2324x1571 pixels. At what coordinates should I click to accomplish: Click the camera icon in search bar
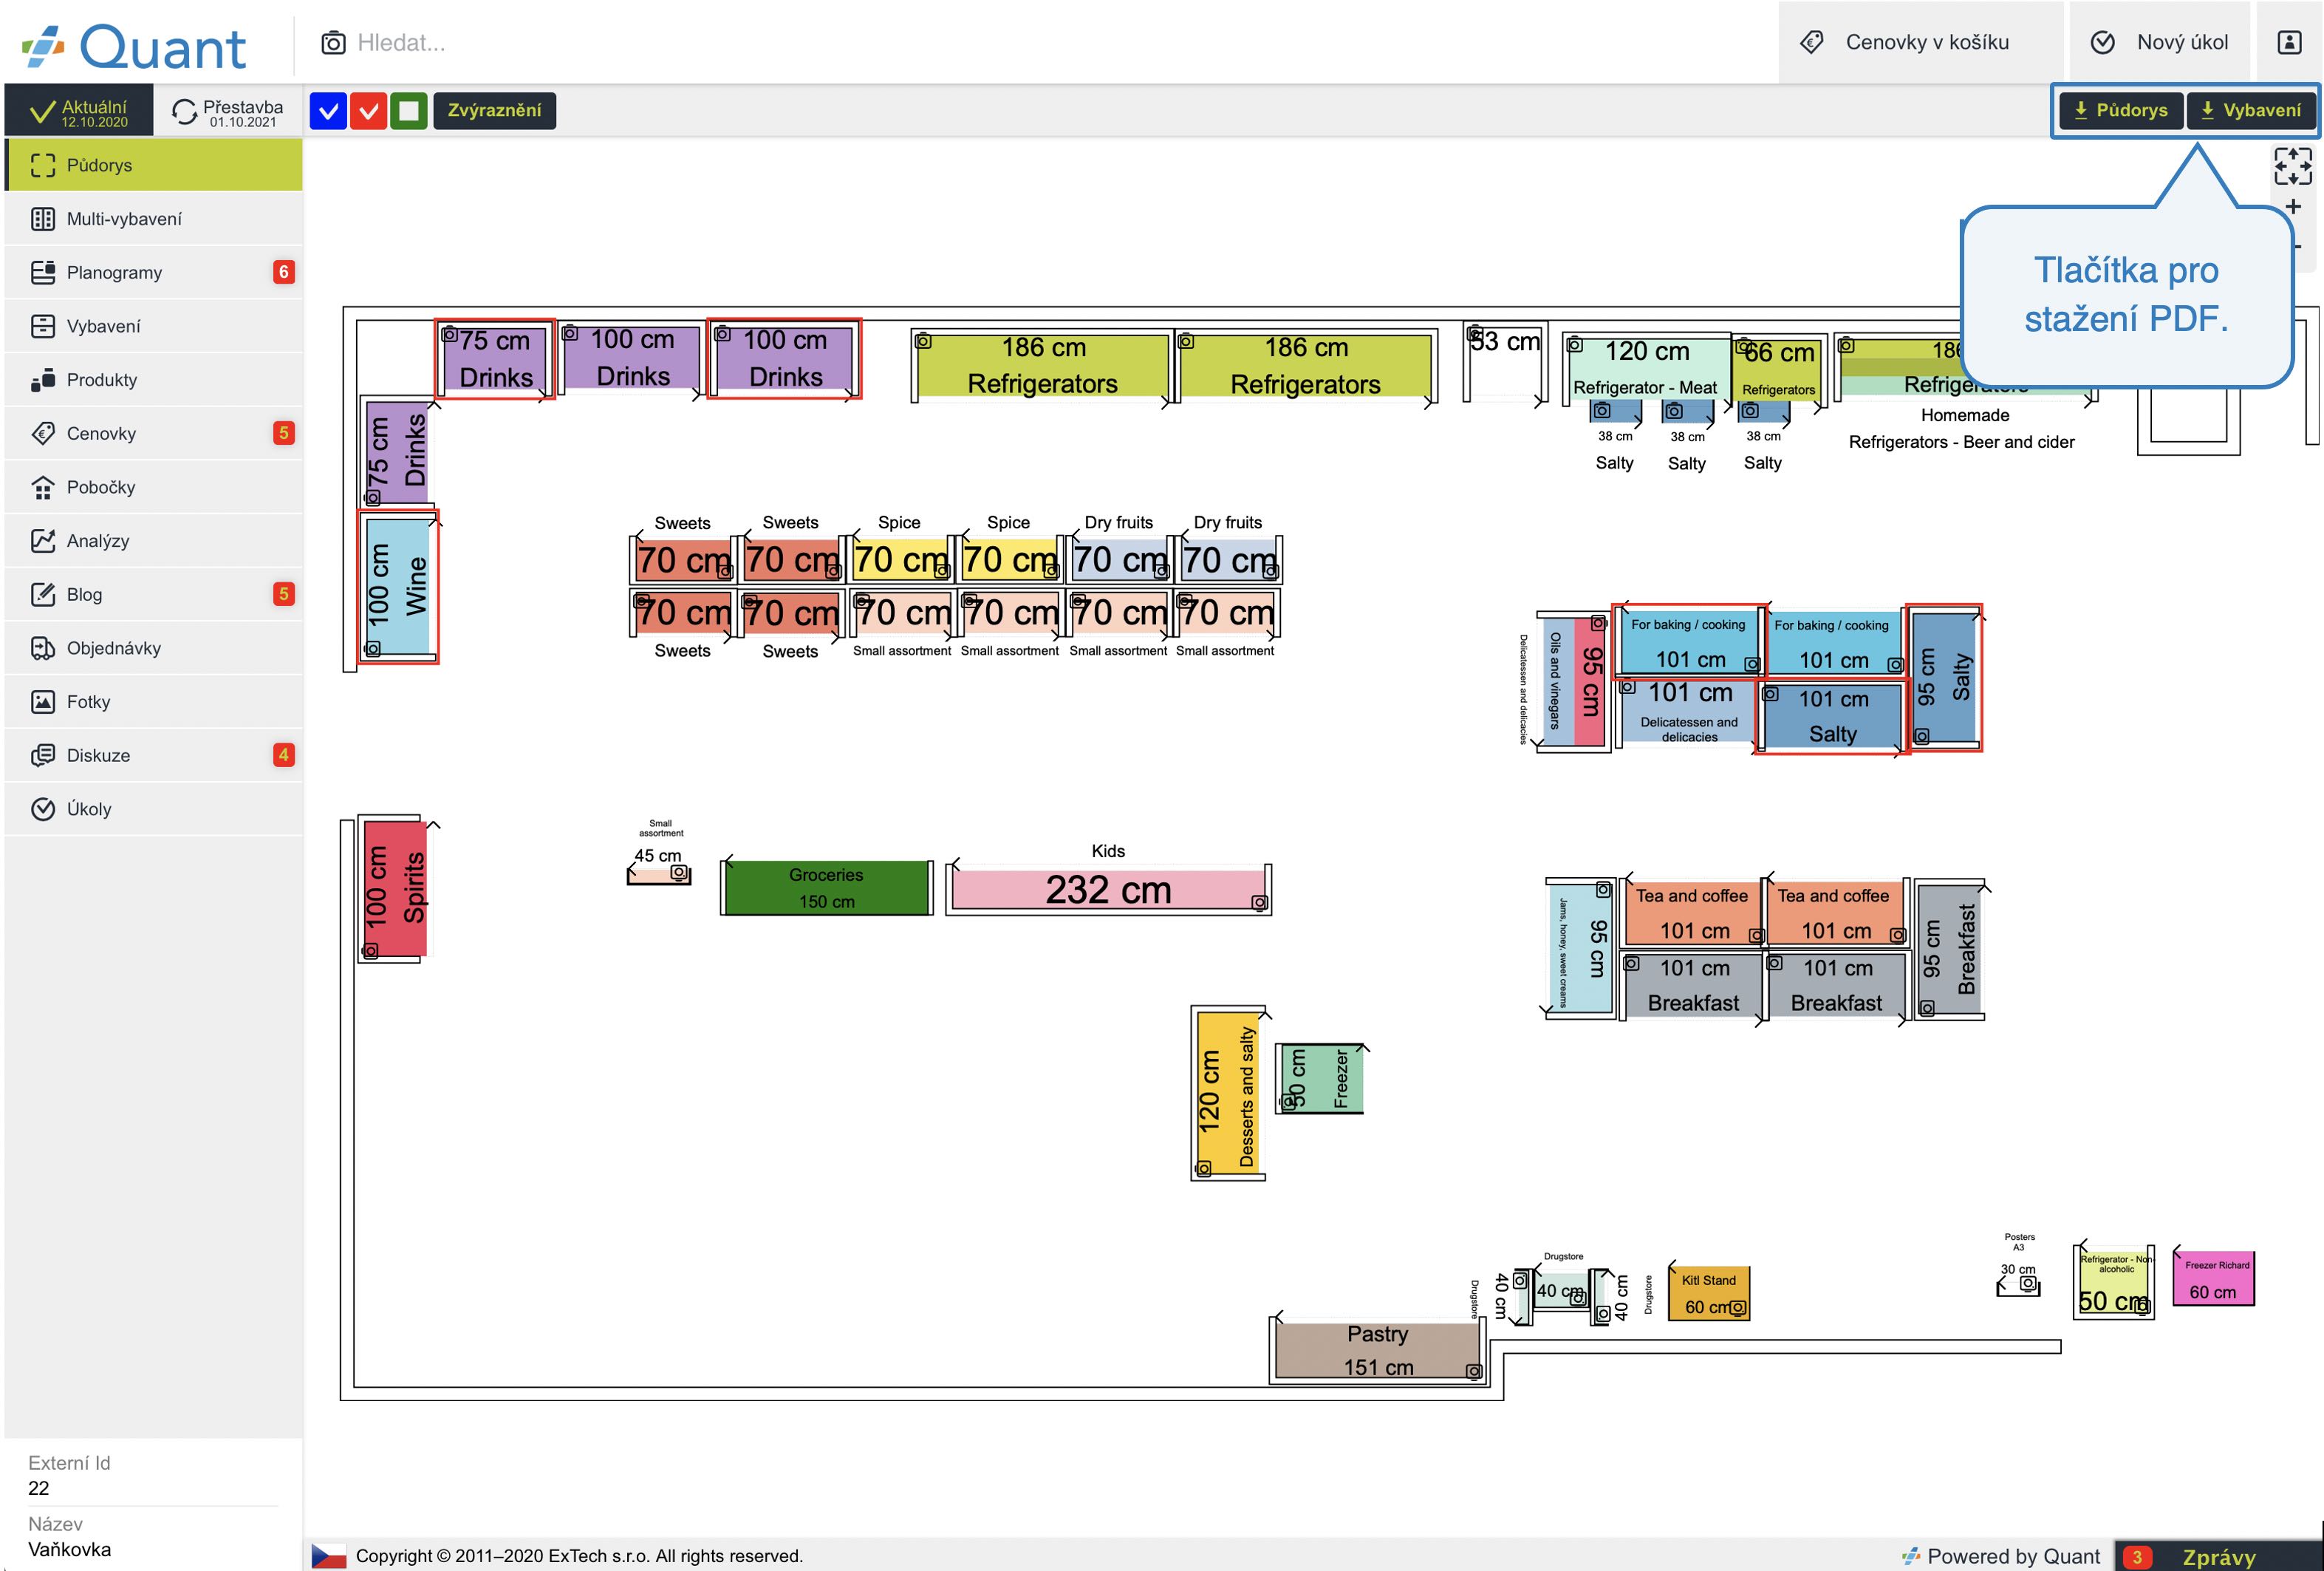(x=333, y=43)
